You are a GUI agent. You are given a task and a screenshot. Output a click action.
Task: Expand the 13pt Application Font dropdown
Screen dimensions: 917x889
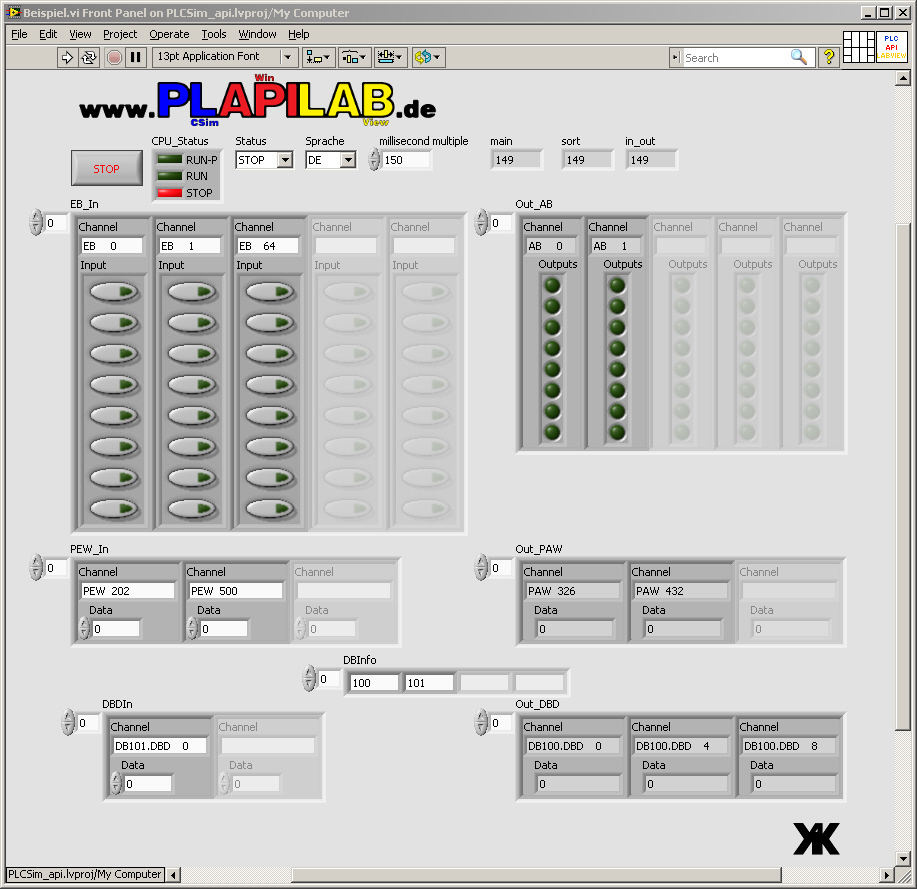click(x=289, y=57)
